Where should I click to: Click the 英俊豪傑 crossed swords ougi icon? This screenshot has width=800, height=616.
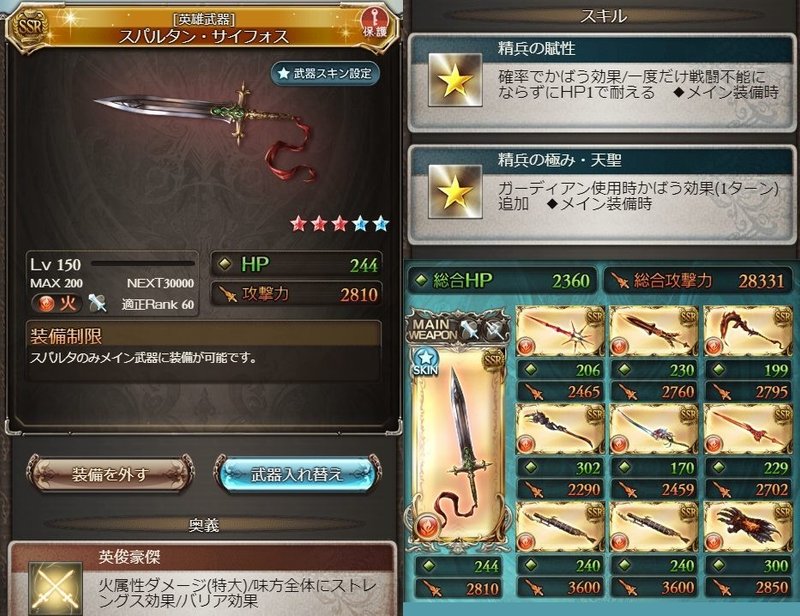pyautogui.click(x=55, y=588)
